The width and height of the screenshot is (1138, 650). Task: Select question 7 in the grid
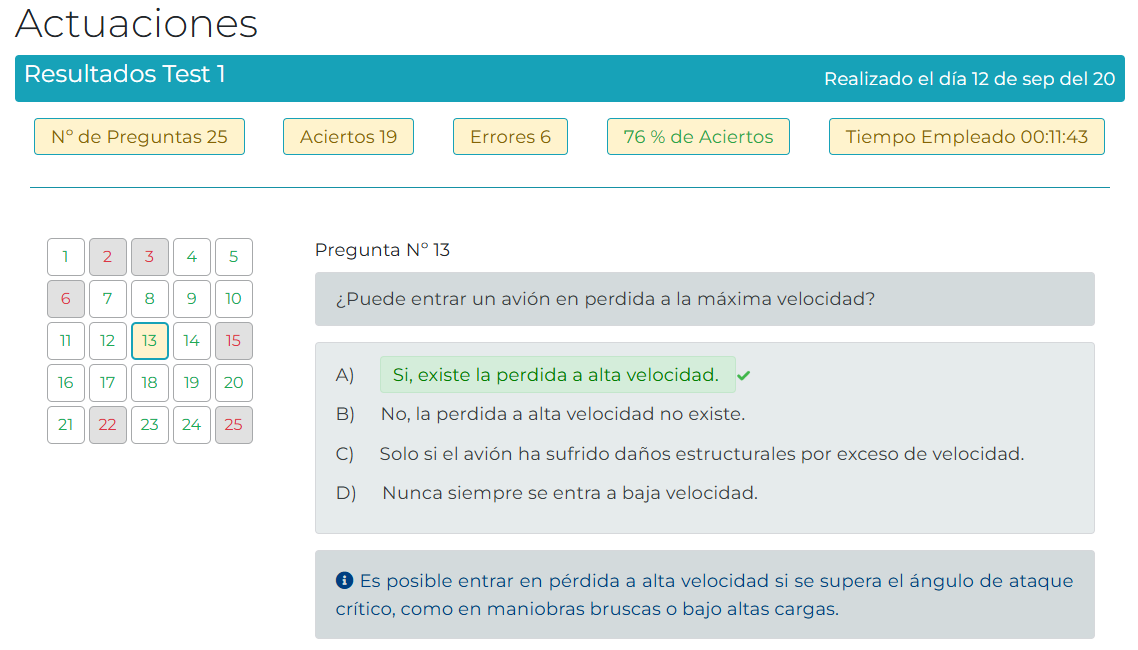coord(107,299)
